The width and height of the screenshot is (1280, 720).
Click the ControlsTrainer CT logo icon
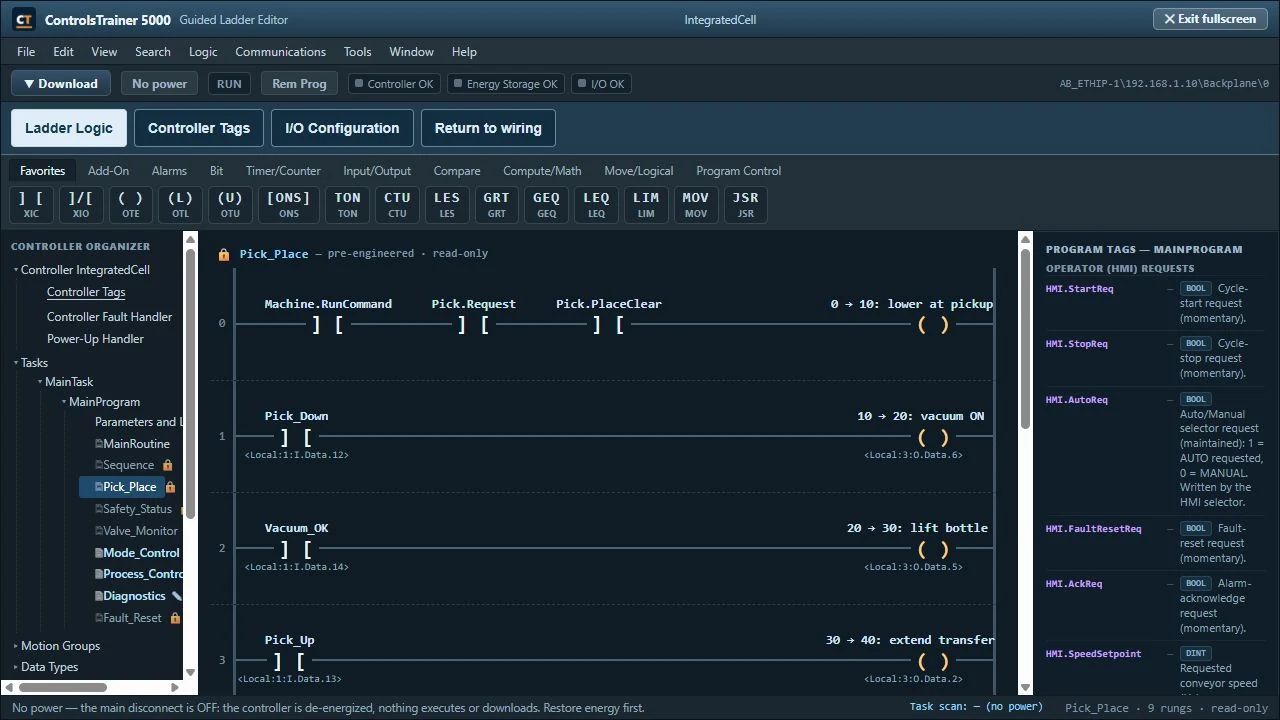click(x=25, y=19)
